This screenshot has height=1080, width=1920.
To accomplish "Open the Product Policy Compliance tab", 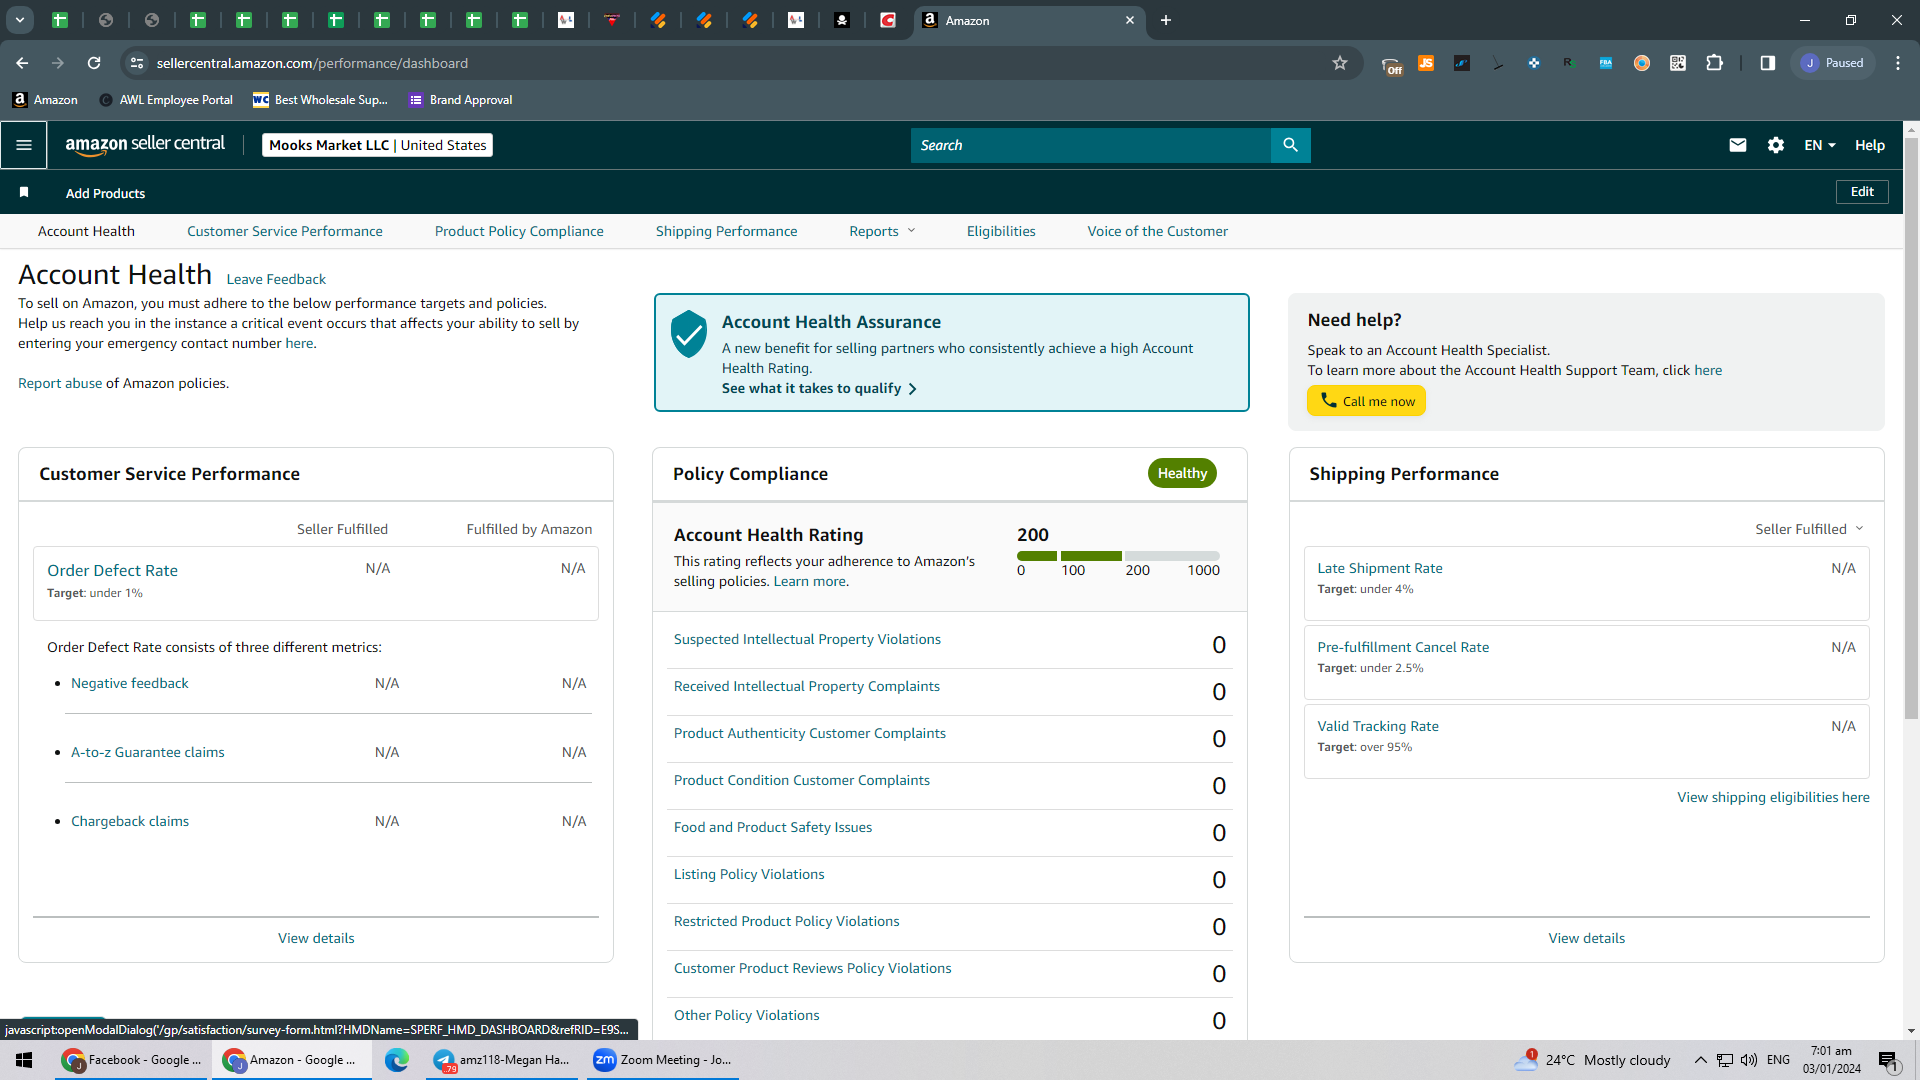I will (519, 231).
